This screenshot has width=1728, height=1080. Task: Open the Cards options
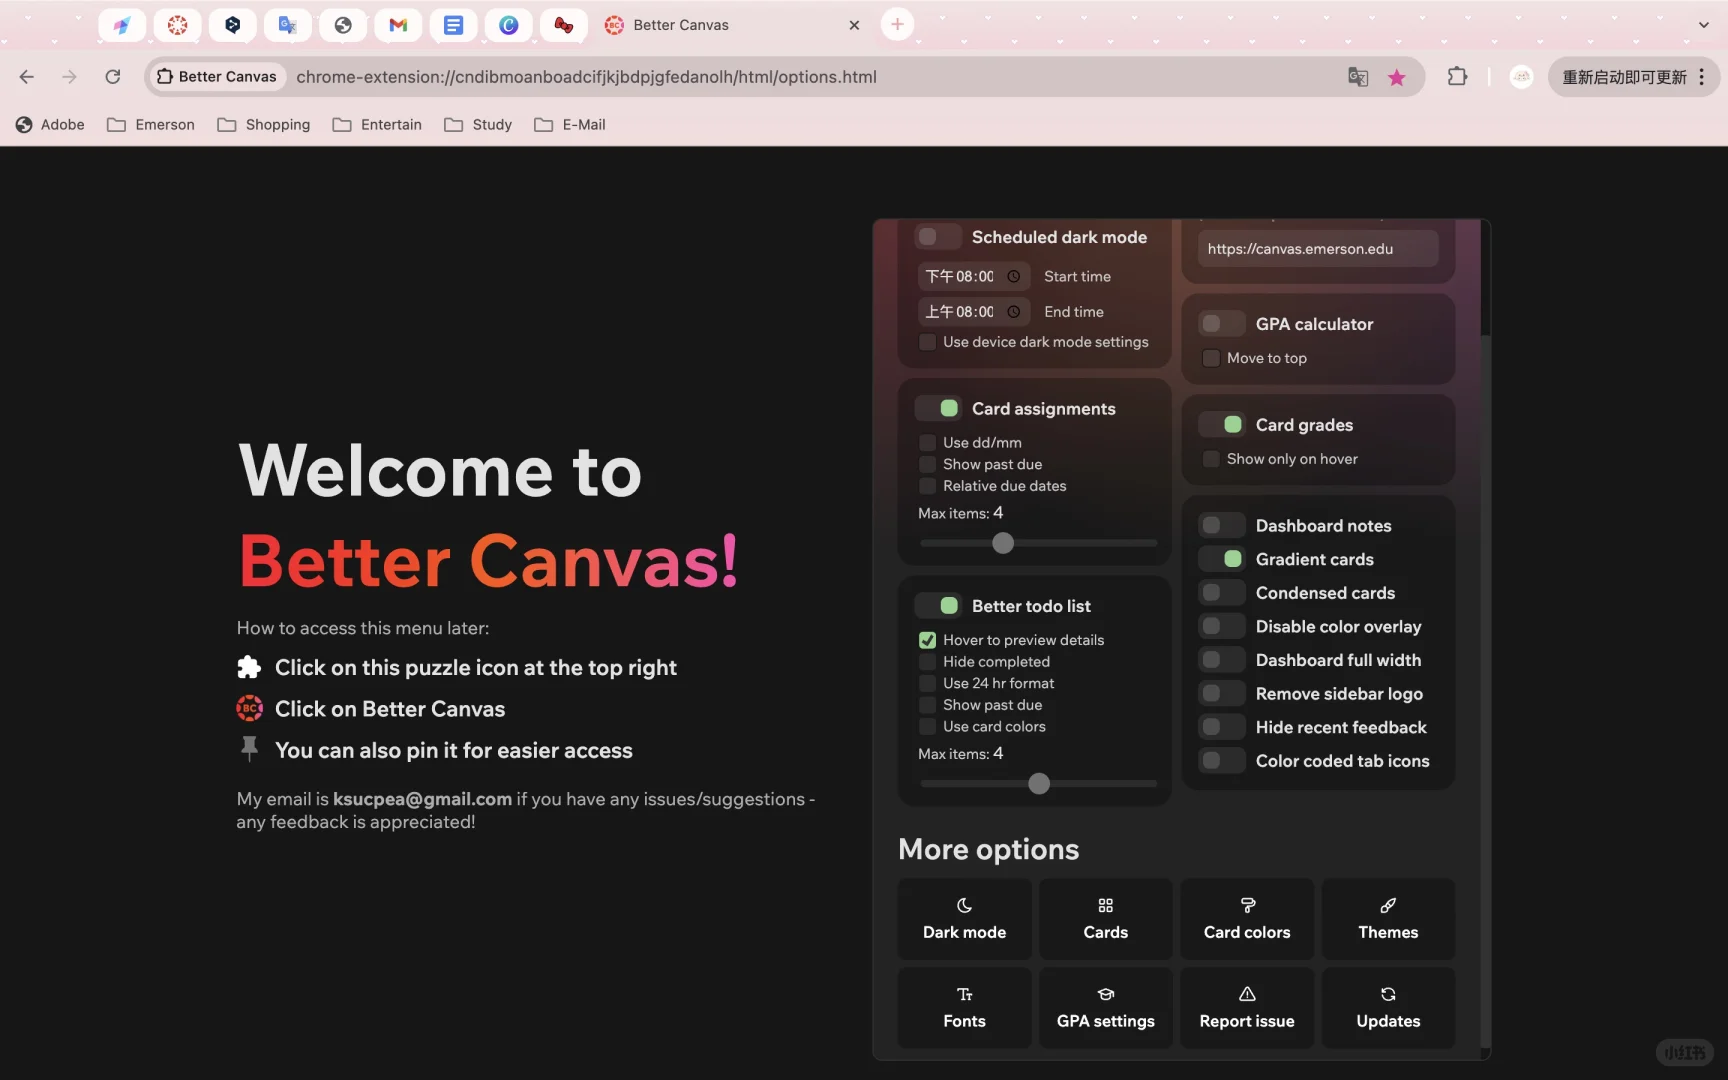click(1105, 919)
